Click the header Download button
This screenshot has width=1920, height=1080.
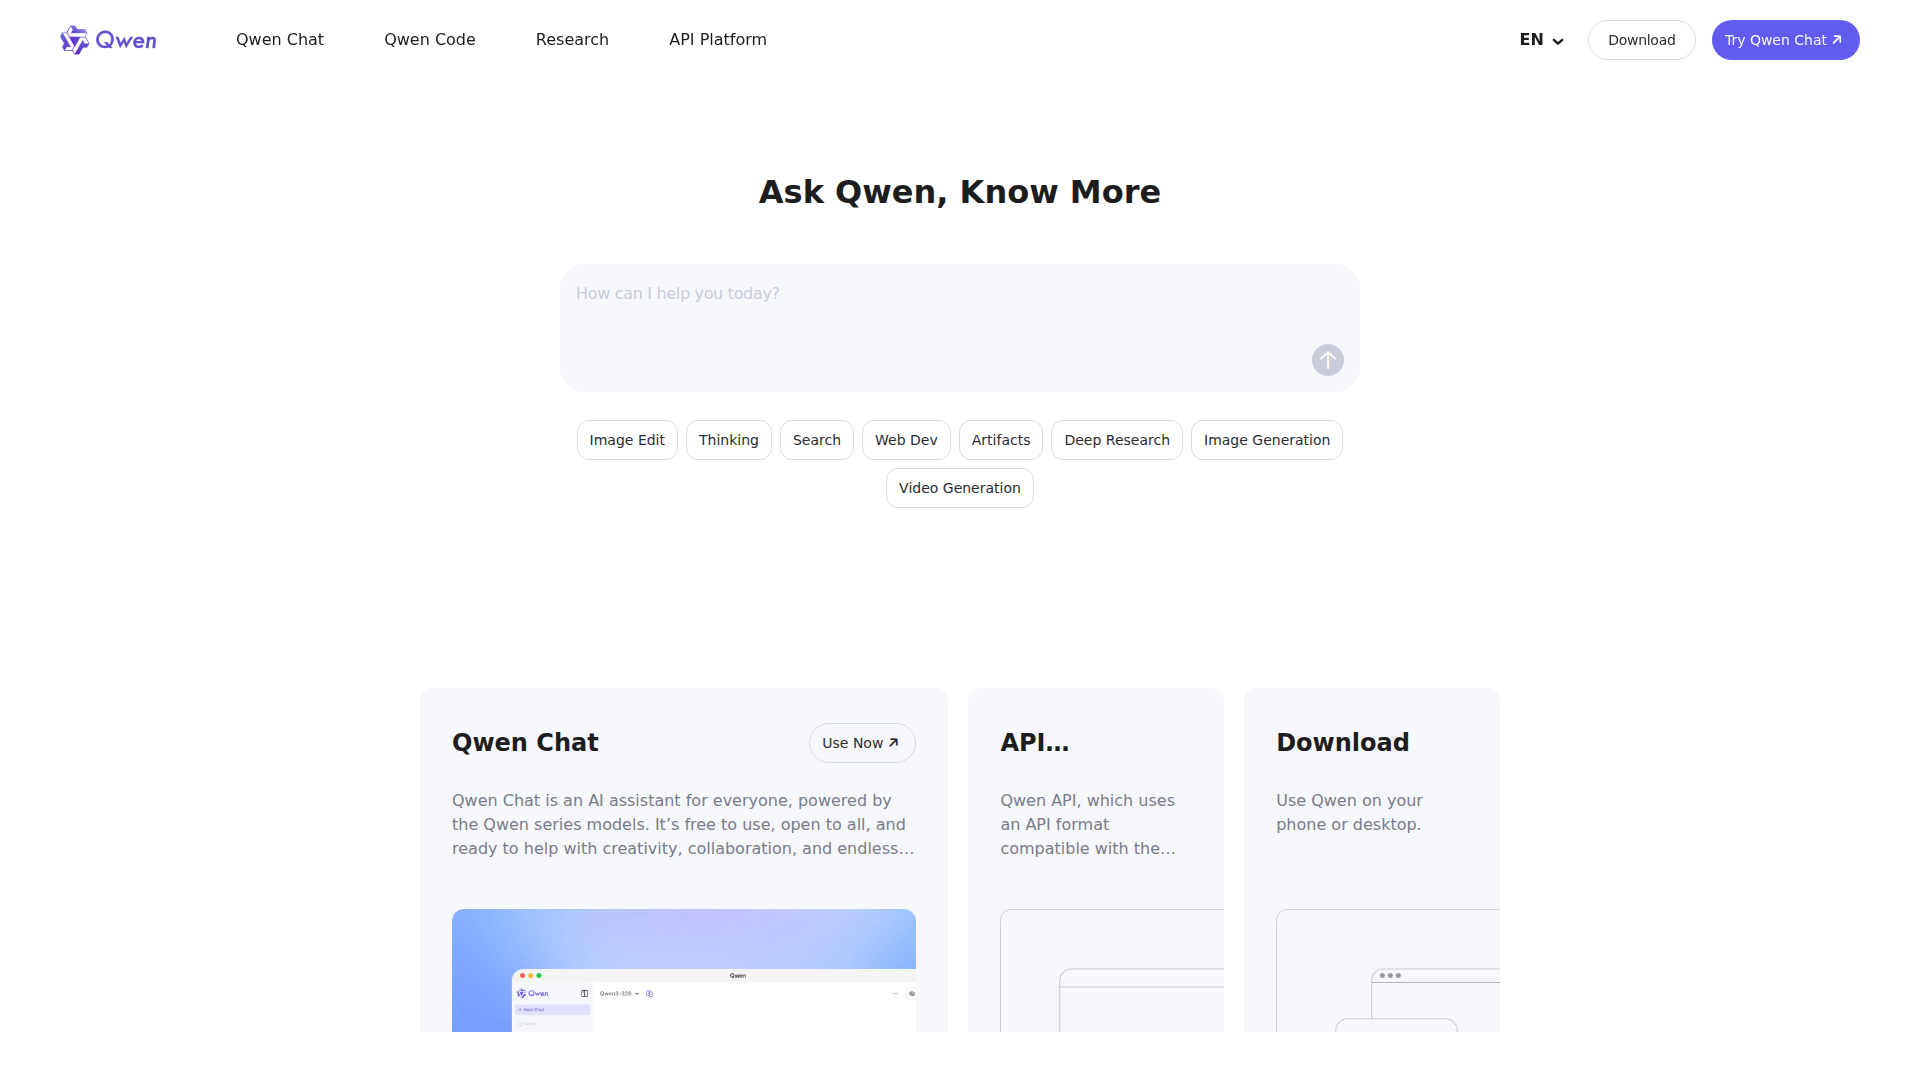[x=1641, y=40]
